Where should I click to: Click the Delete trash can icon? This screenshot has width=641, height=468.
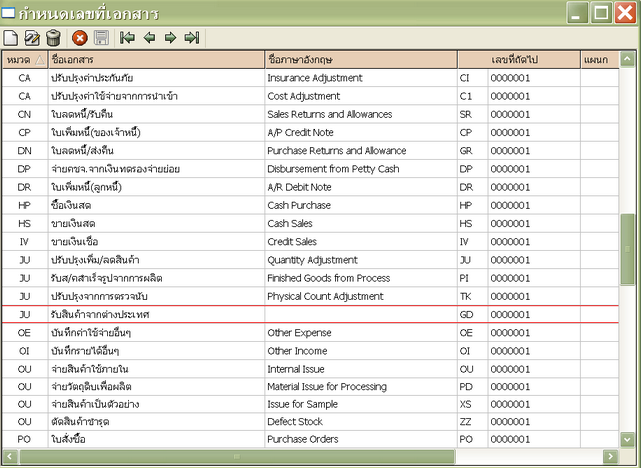click(x=53, y=38)
